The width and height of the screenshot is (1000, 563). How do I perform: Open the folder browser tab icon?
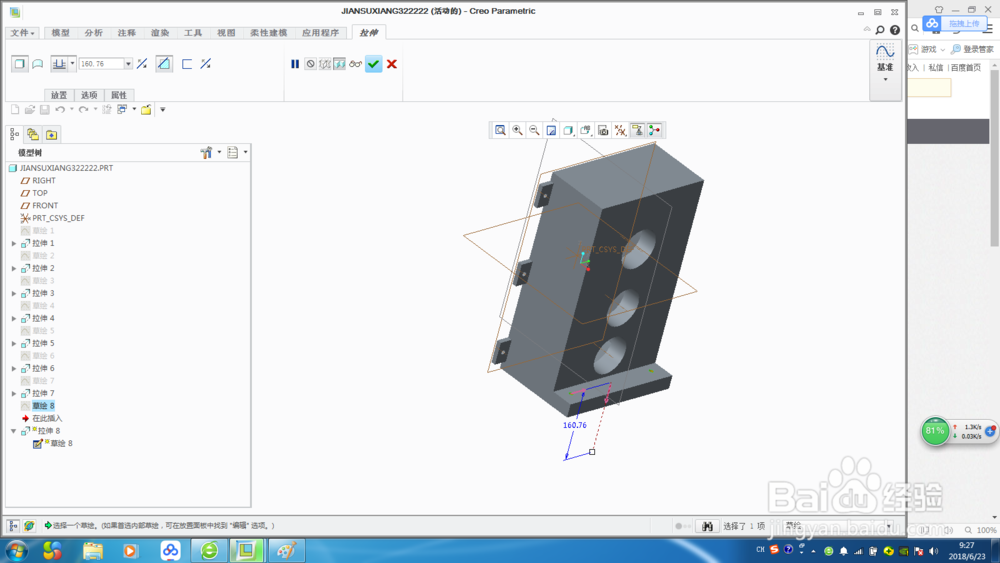pyautogui.click(x=33, y=135)
